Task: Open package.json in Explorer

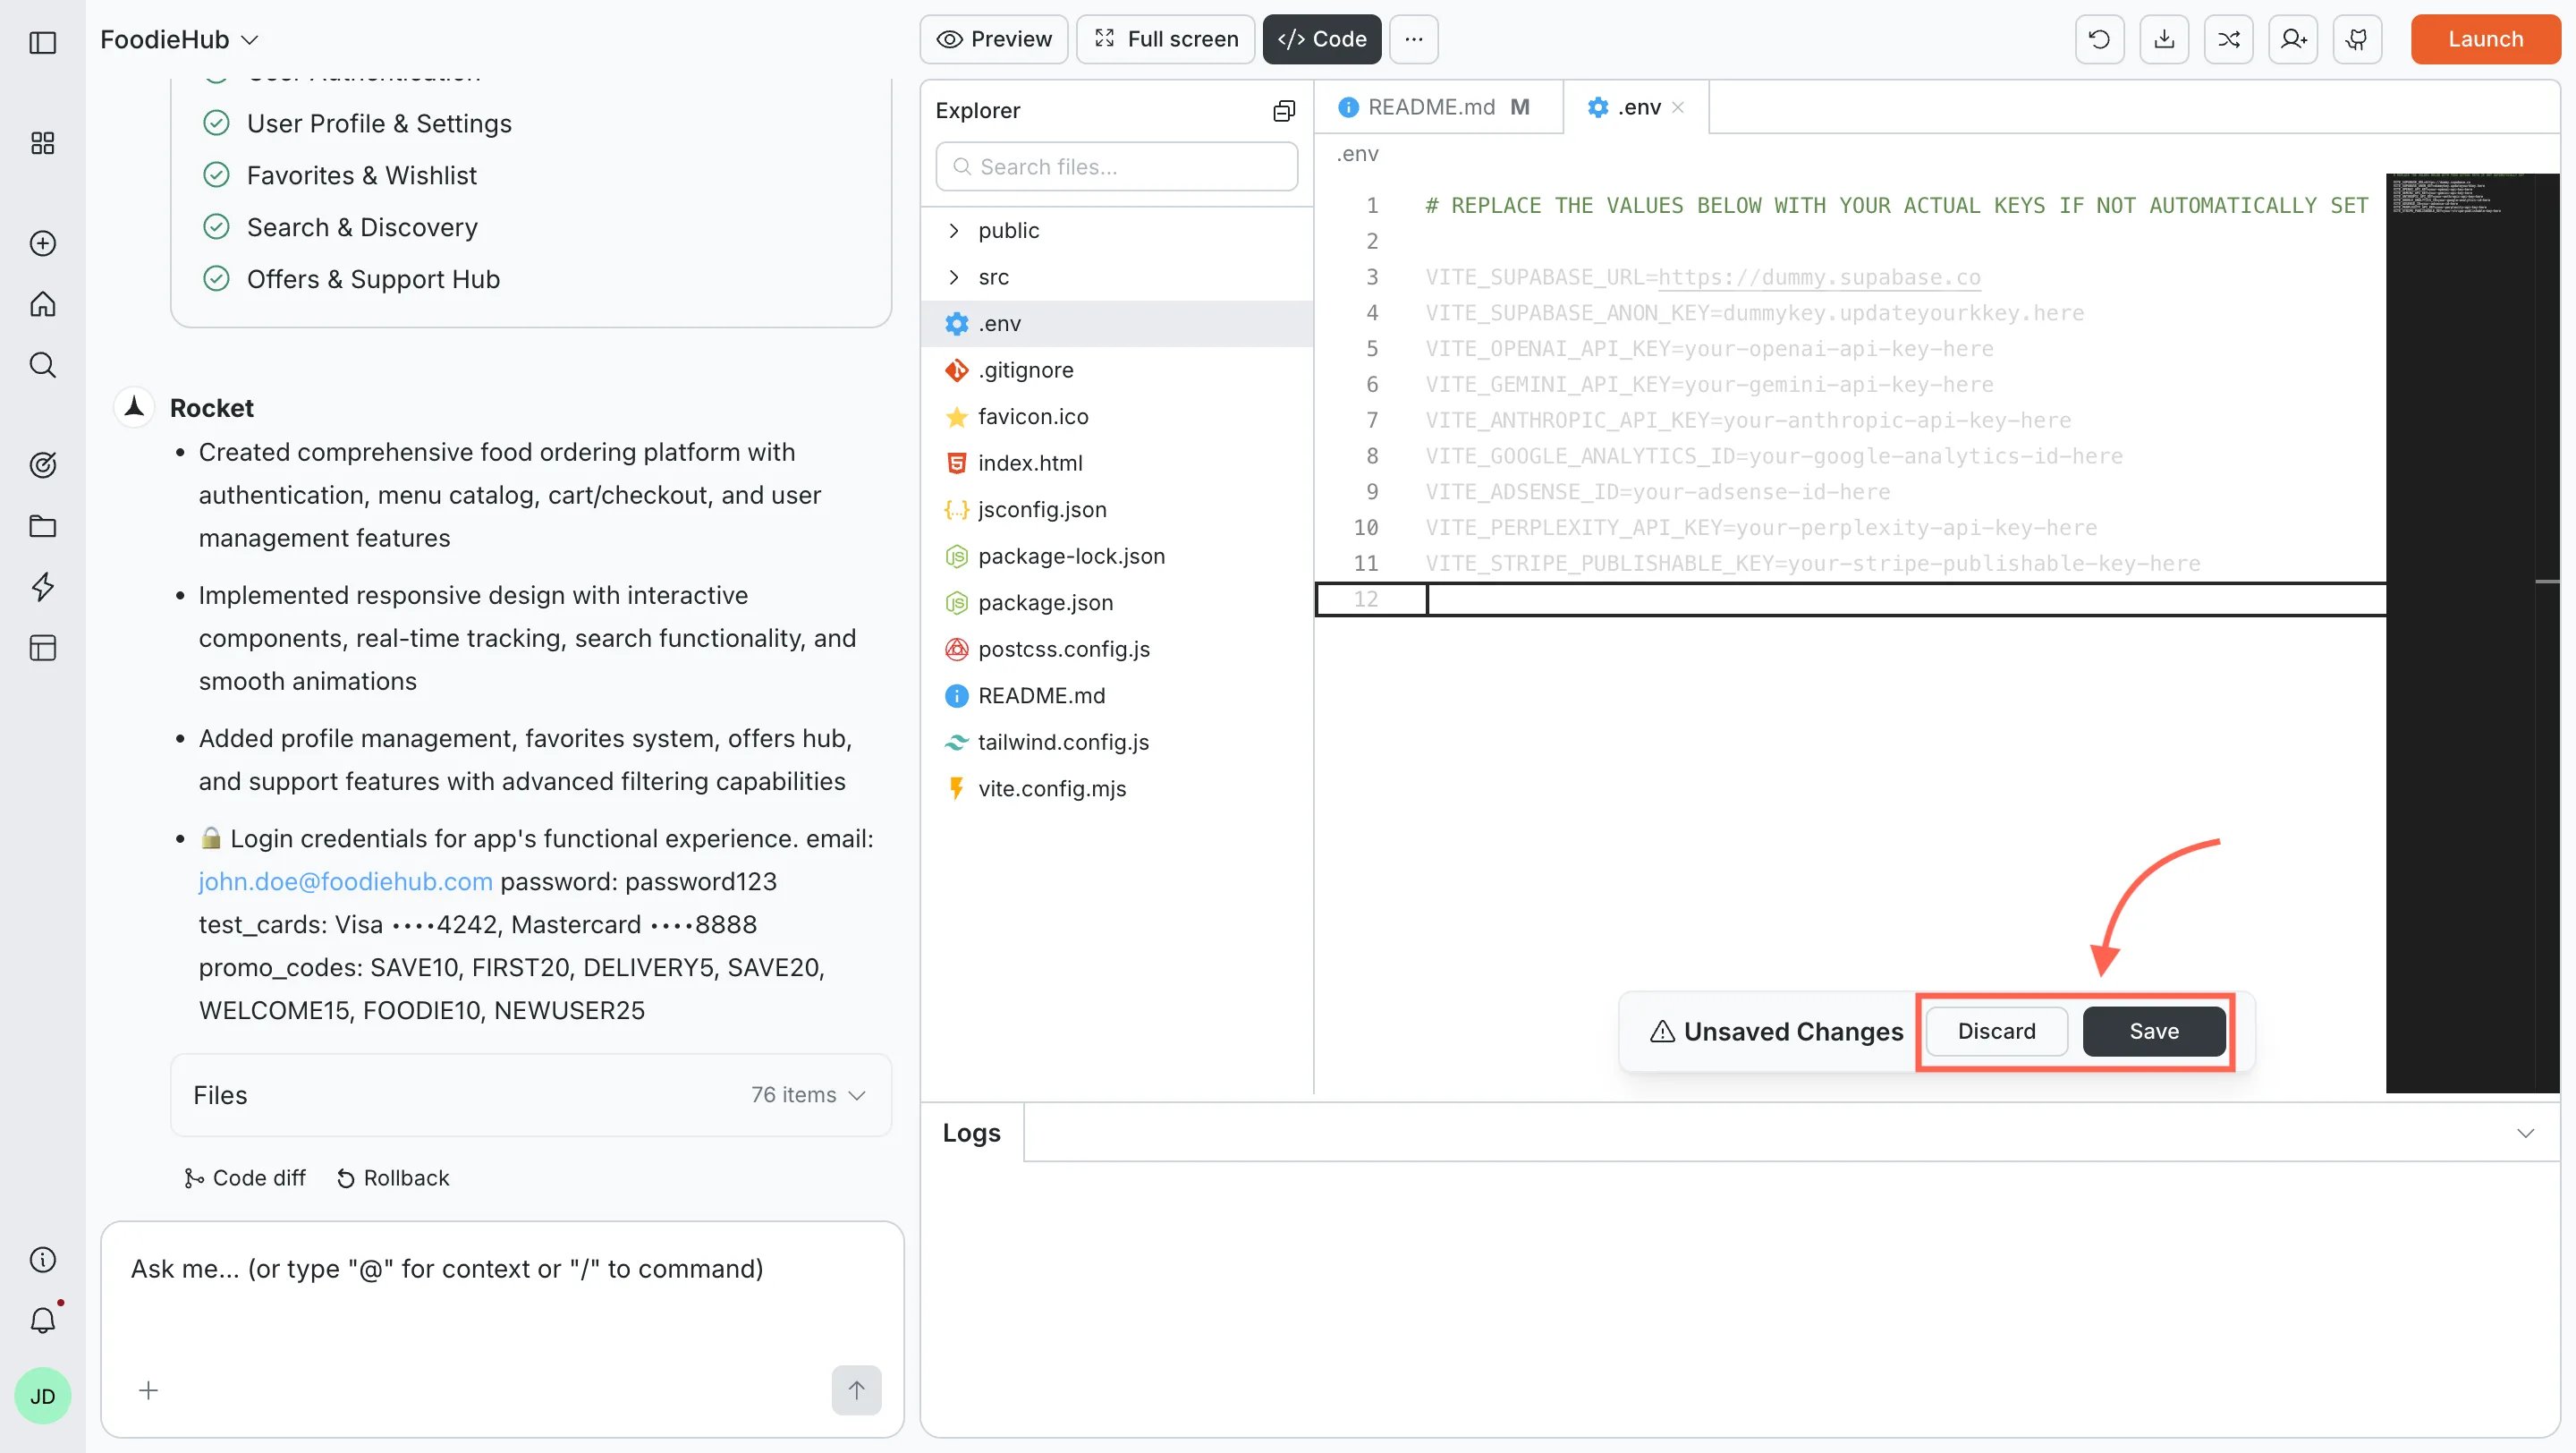Action: click(1116, 602)
